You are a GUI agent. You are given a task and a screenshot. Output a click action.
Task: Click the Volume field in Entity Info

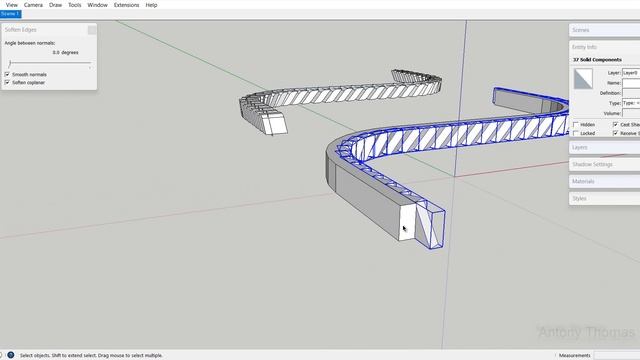coord(631,113)
